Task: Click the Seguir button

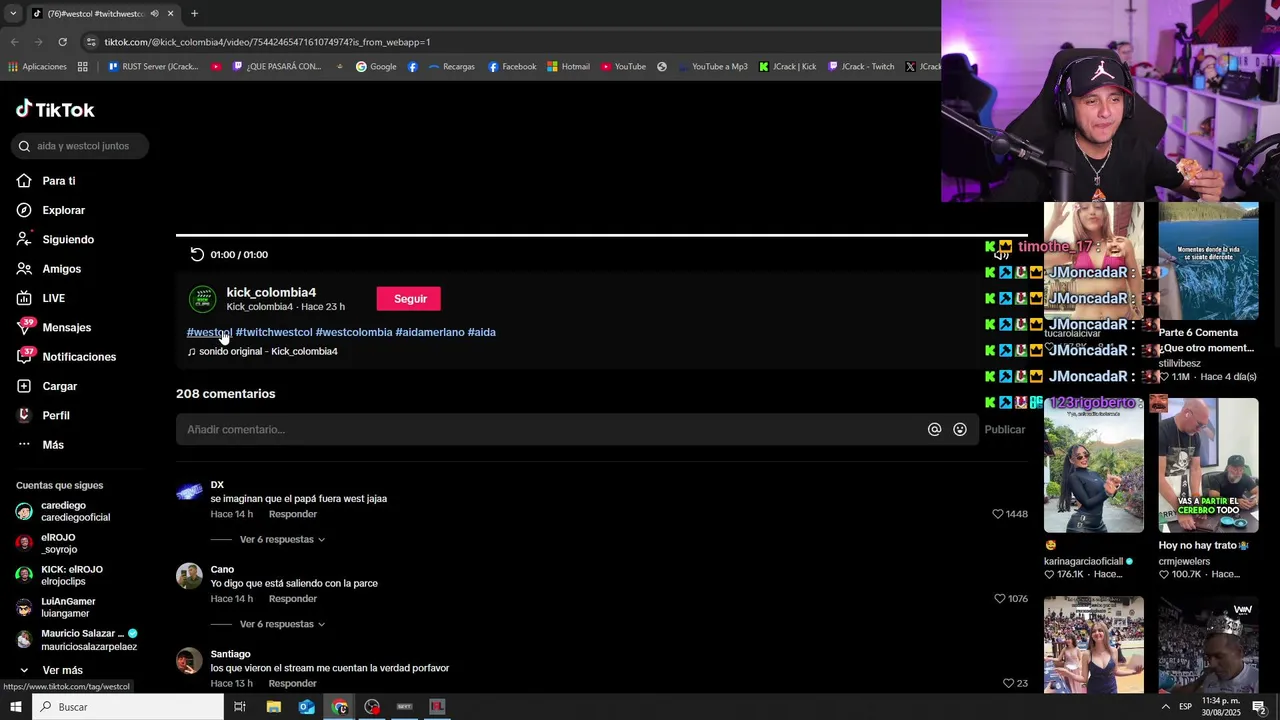Action: pyautogui.click(x=409, y=299)
